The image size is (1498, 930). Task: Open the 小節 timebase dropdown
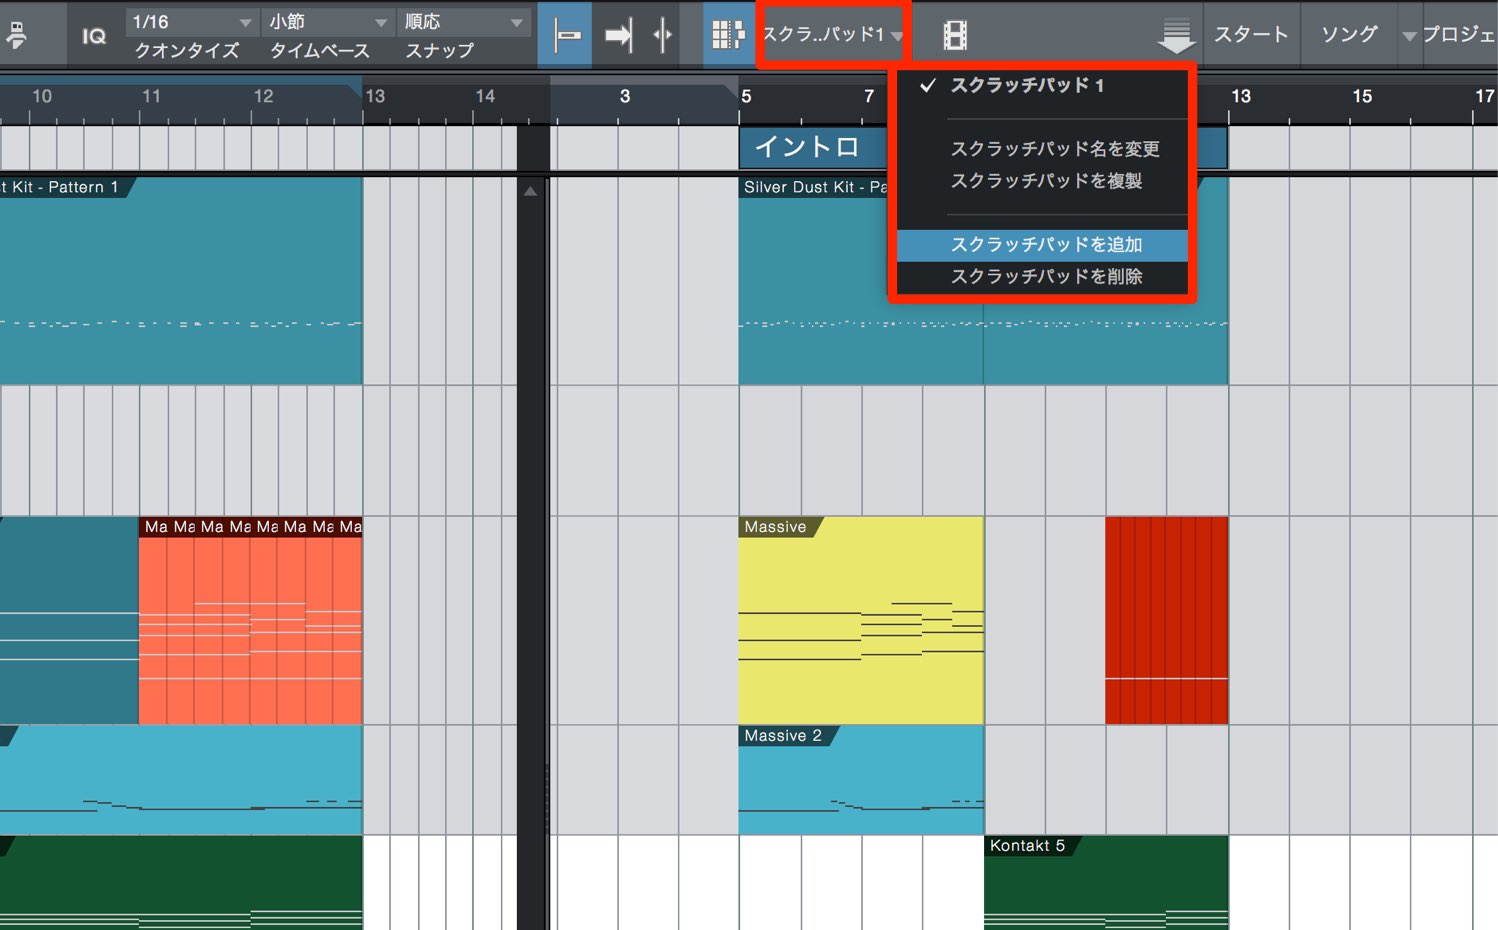(328, 22)
